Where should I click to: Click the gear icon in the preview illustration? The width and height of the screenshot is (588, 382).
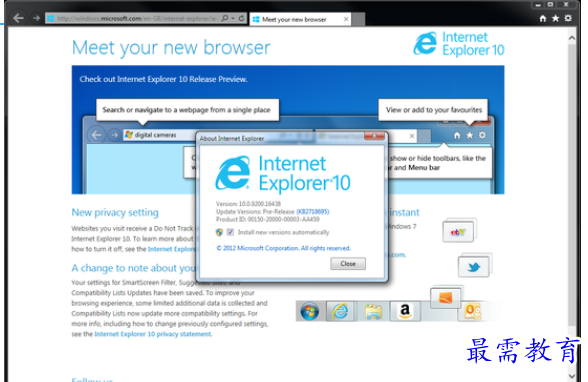(482, 135)
